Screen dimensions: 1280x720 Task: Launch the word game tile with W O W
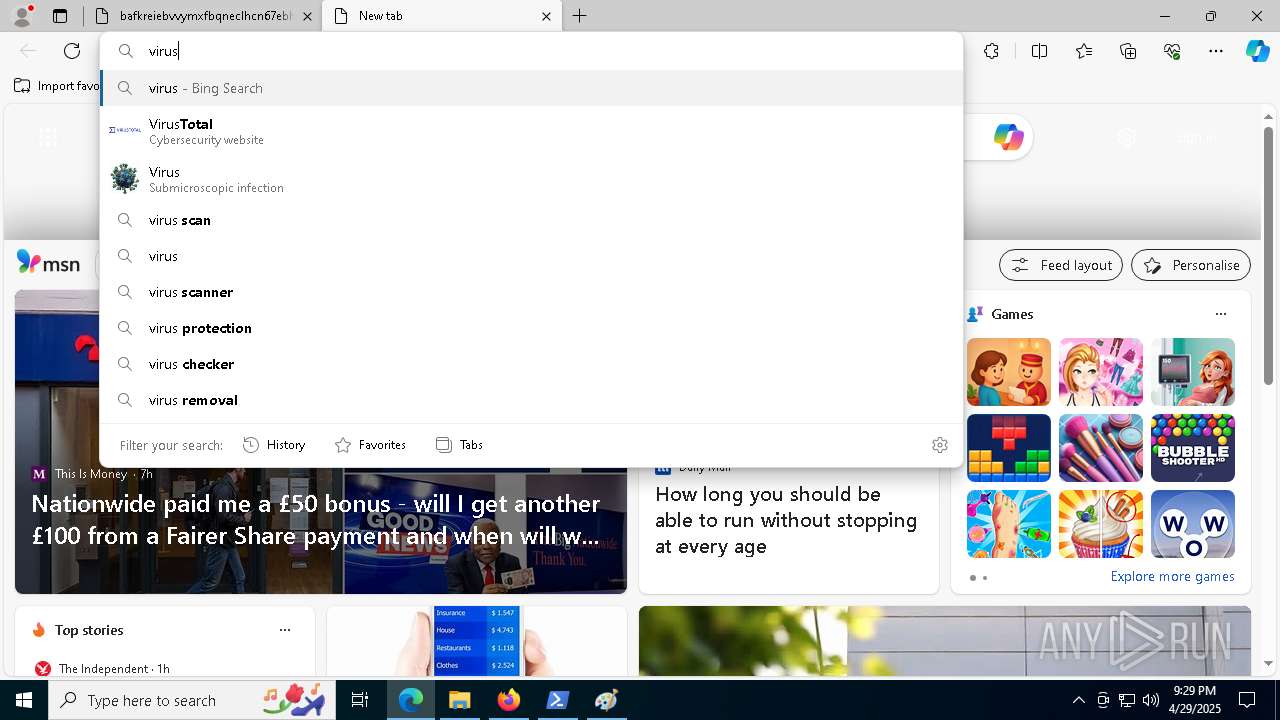(x=1192, y=524)
